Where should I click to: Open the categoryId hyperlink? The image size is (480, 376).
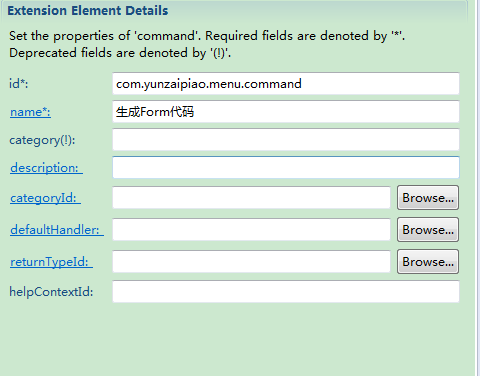[x=45, y=198]
